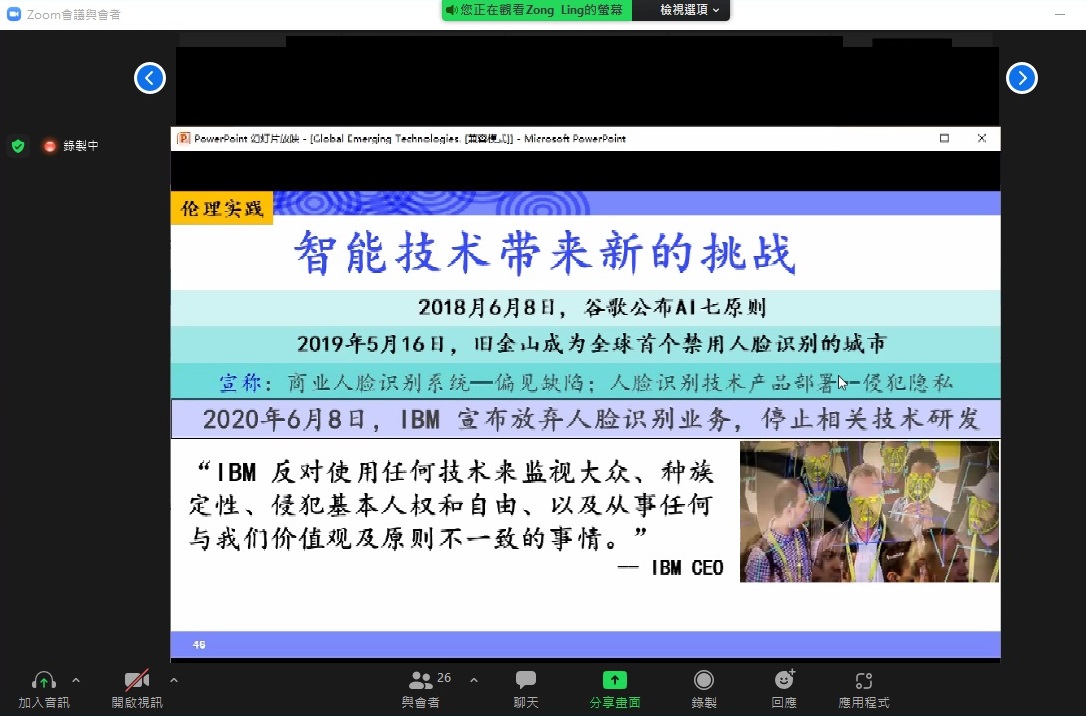This screenshot has height=716, width=1086.
Task: Expand audio options arrow beside 加入音訊
Action: [x=76, y=680]
